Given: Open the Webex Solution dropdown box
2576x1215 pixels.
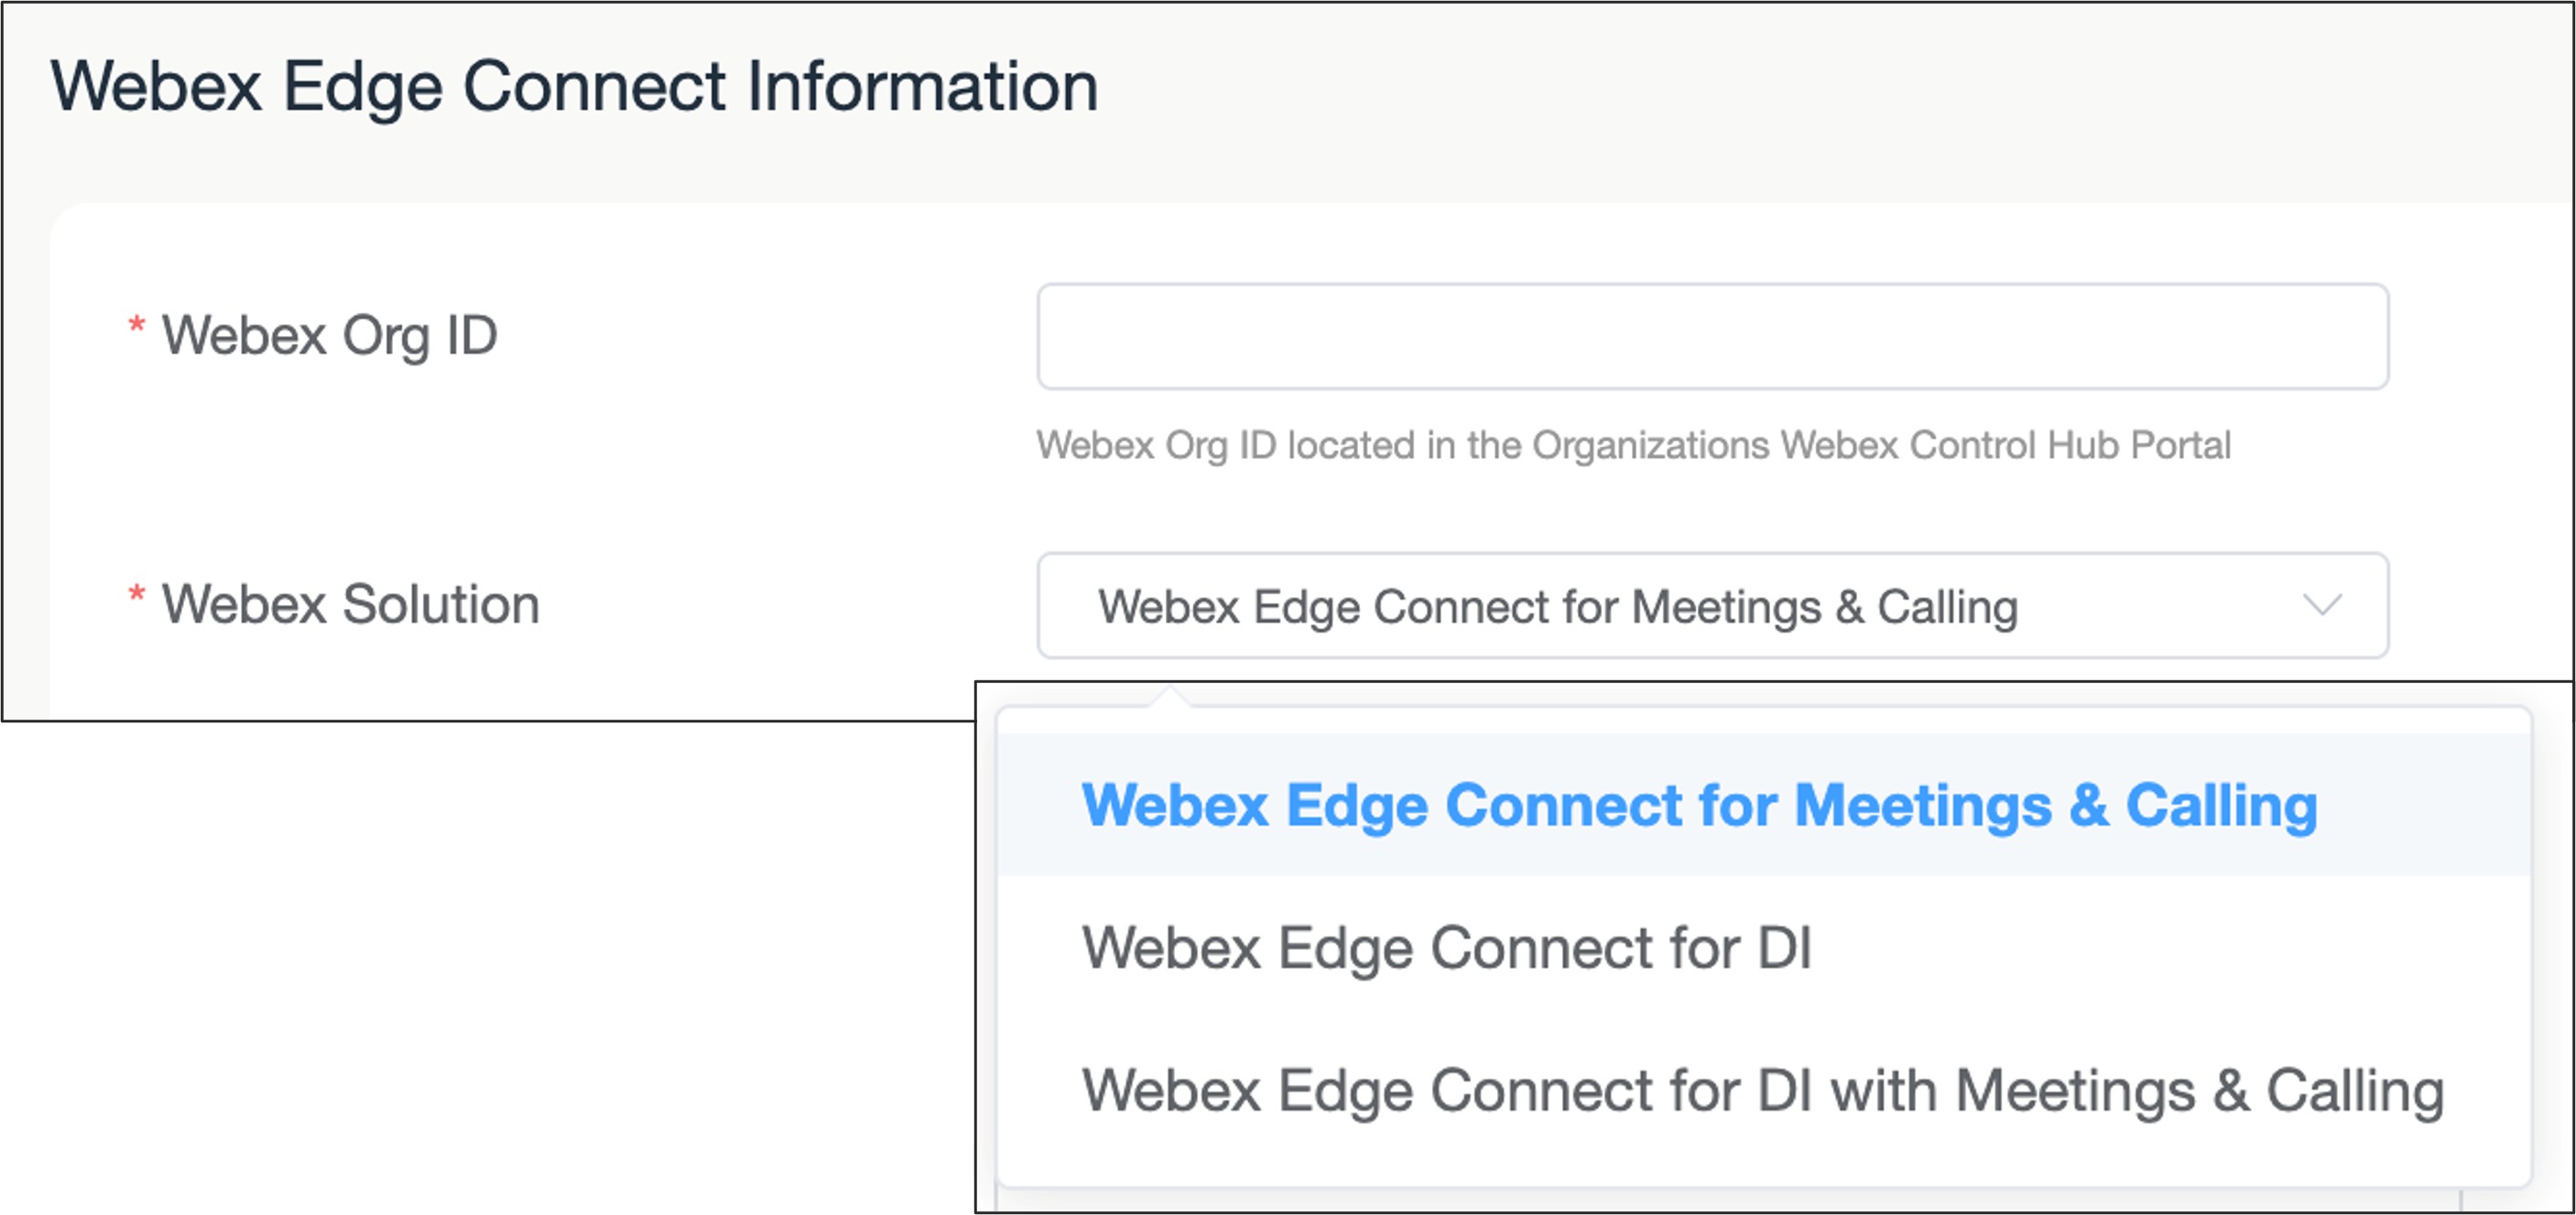Looking at the screenshot, I should point(1712,605).
